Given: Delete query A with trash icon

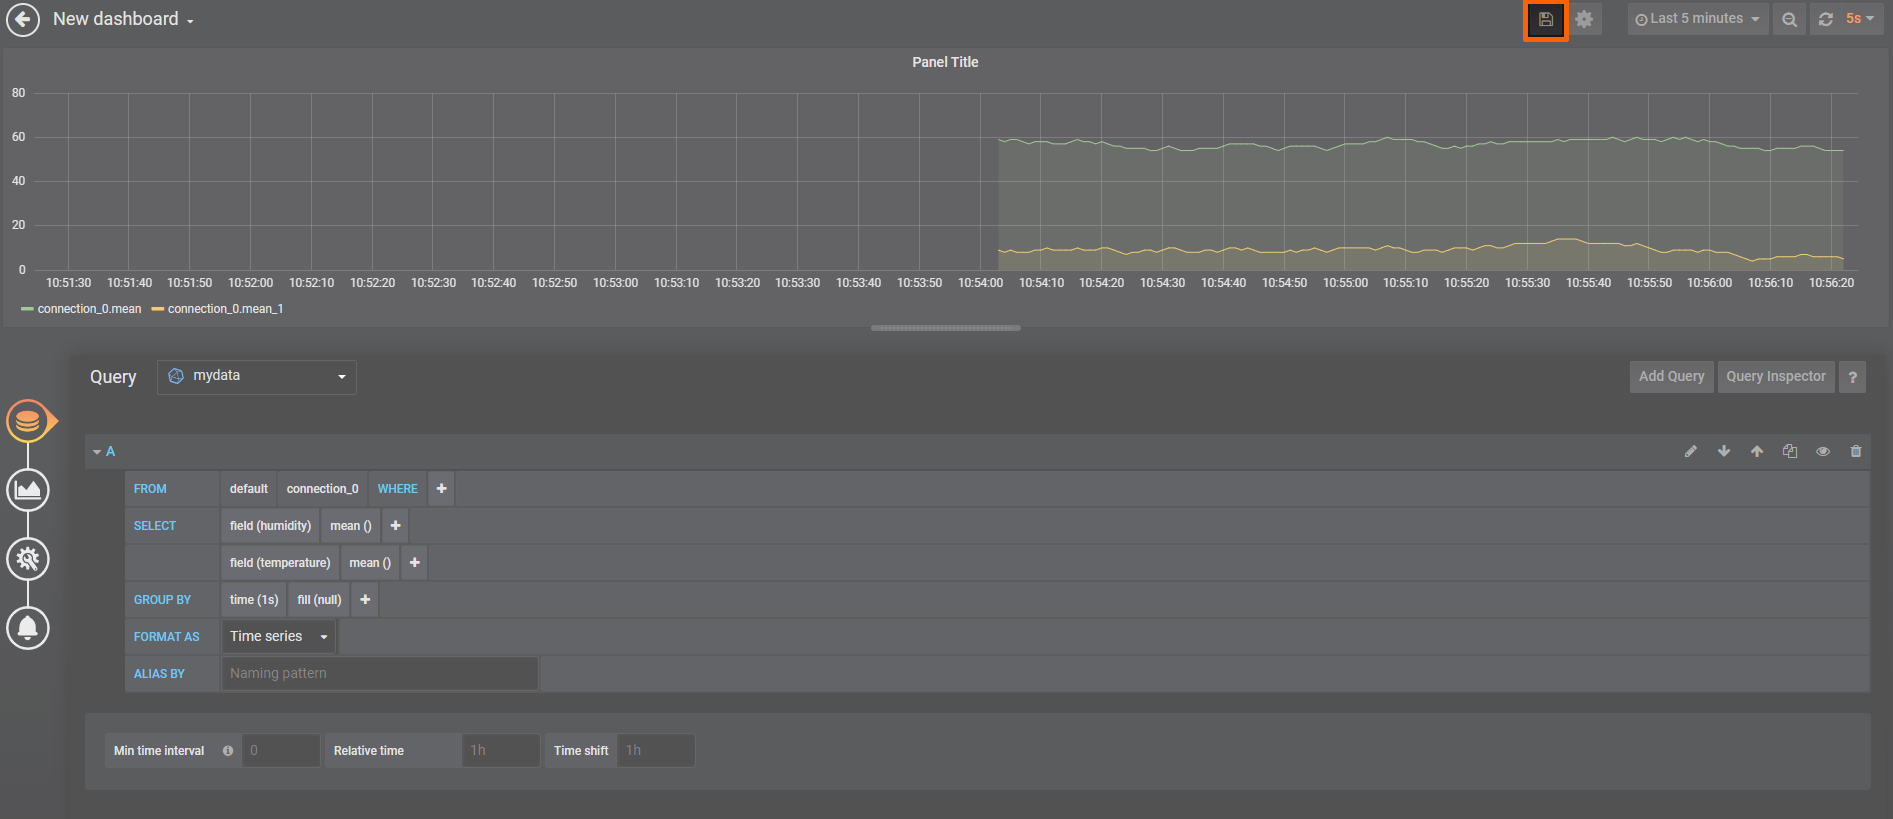Looking at the screenshot, I should [x=1856, y=452].
